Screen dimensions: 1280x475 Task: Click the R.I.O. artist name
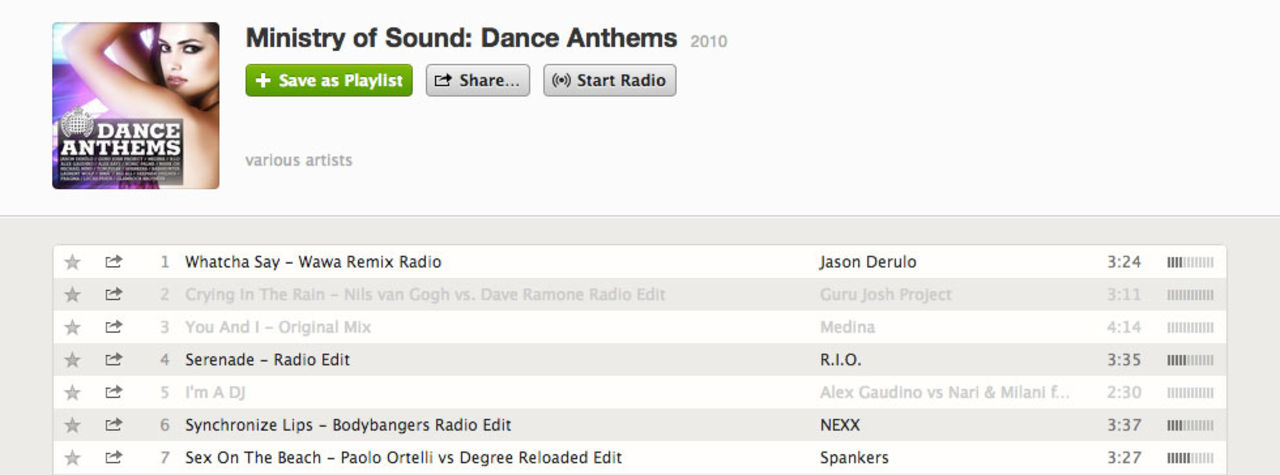coord(840,360)
